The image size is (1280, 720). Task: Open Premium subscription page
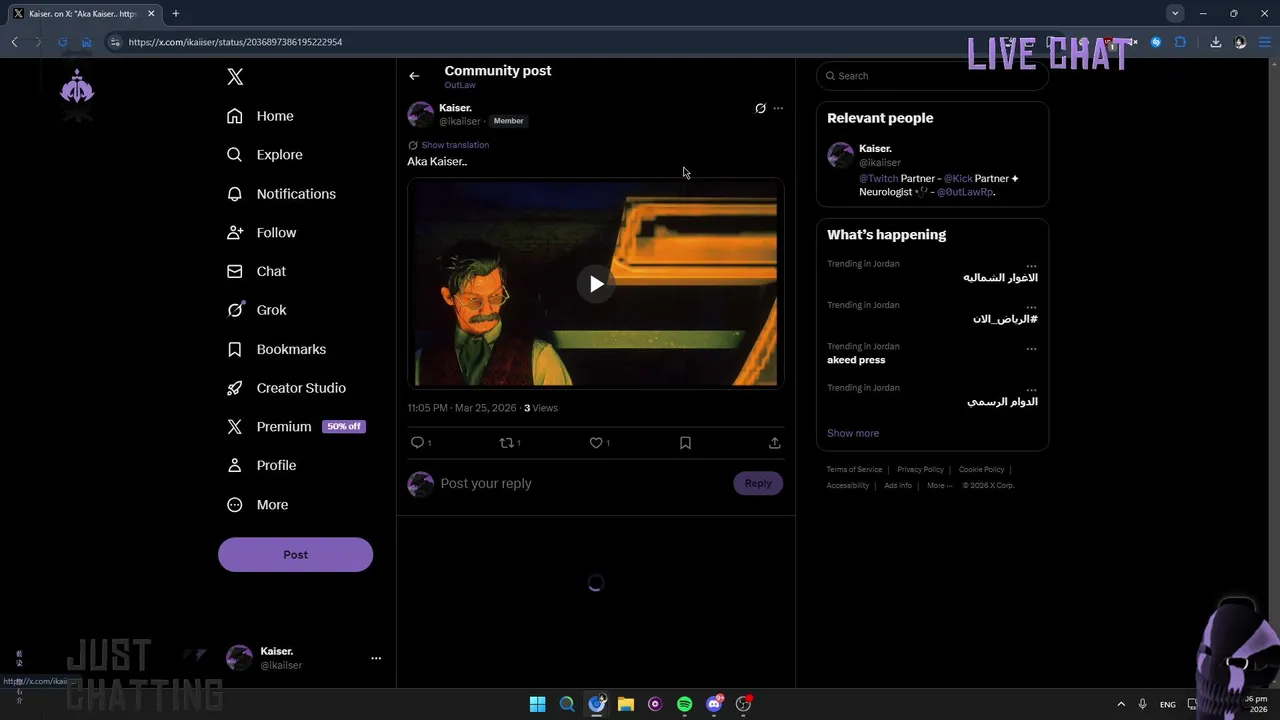pos(269,426)
